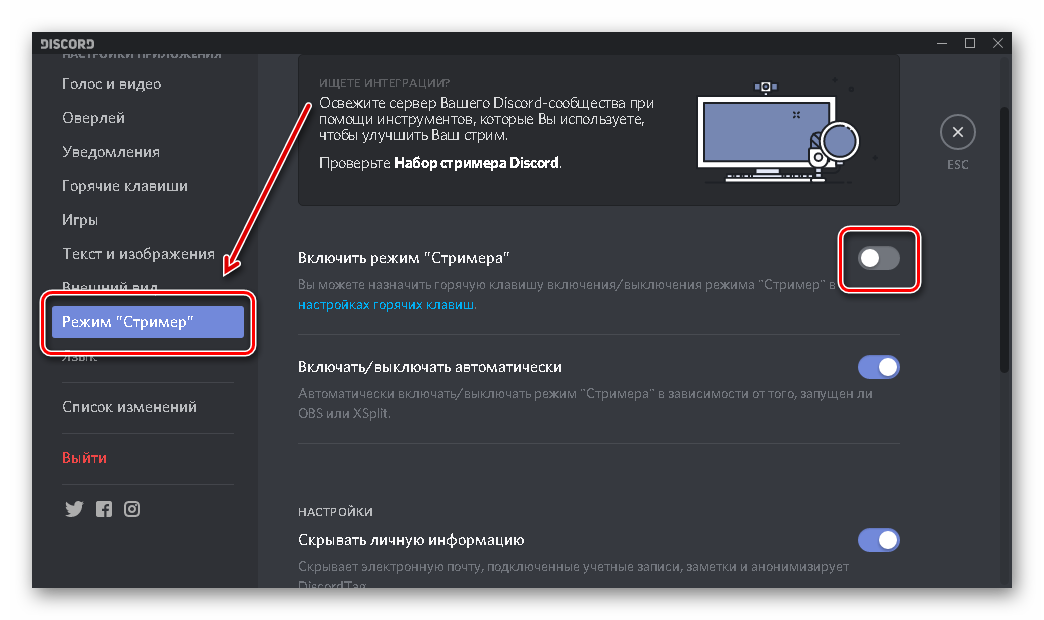Click ИЩЕТЕ ИНТЕГРАЦИИ? banner title
The image size is (1044, 620).
384,83
